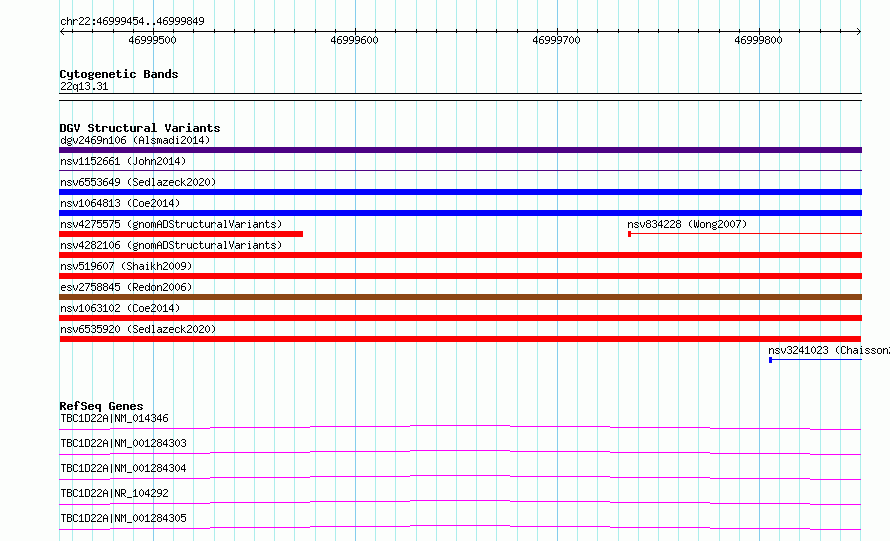Click the magenta TBC1D22A|NM_014346 gene line

point(460,427)
